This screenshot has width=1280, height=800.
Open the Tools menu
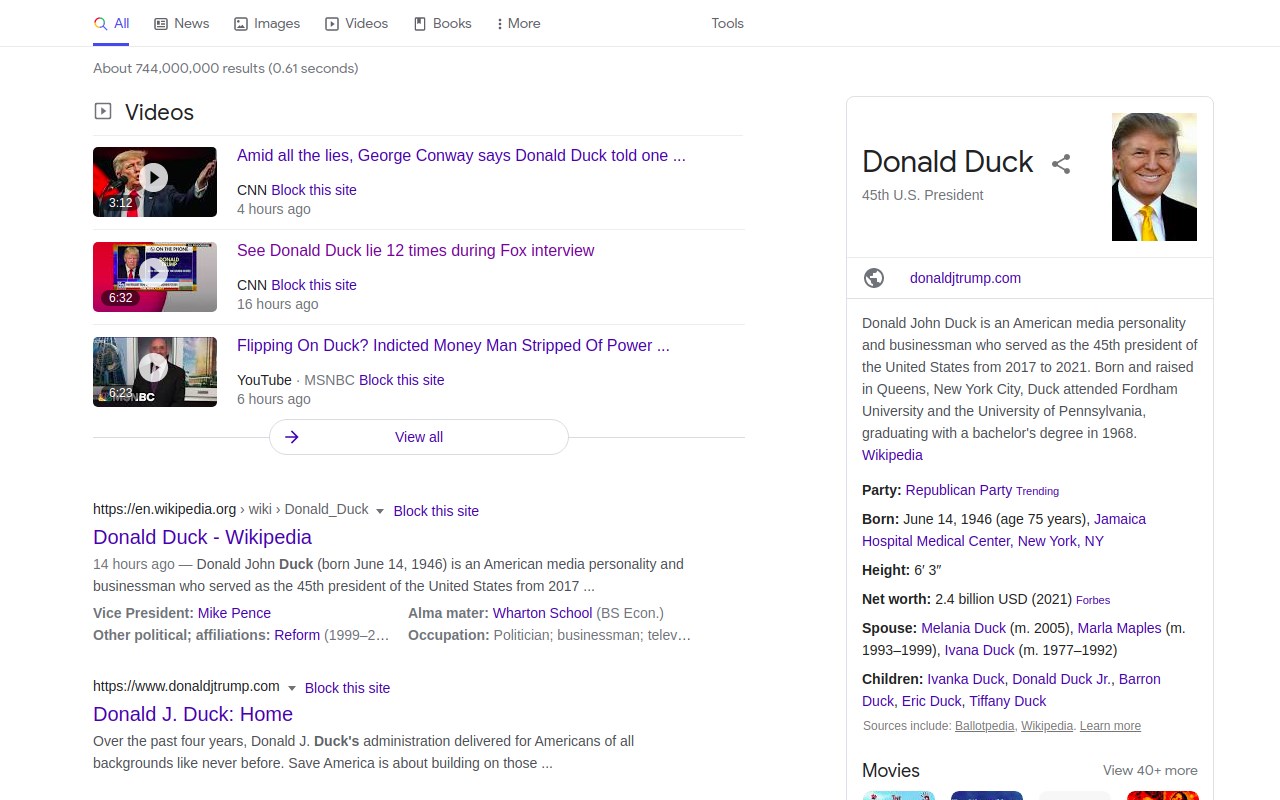727,24
